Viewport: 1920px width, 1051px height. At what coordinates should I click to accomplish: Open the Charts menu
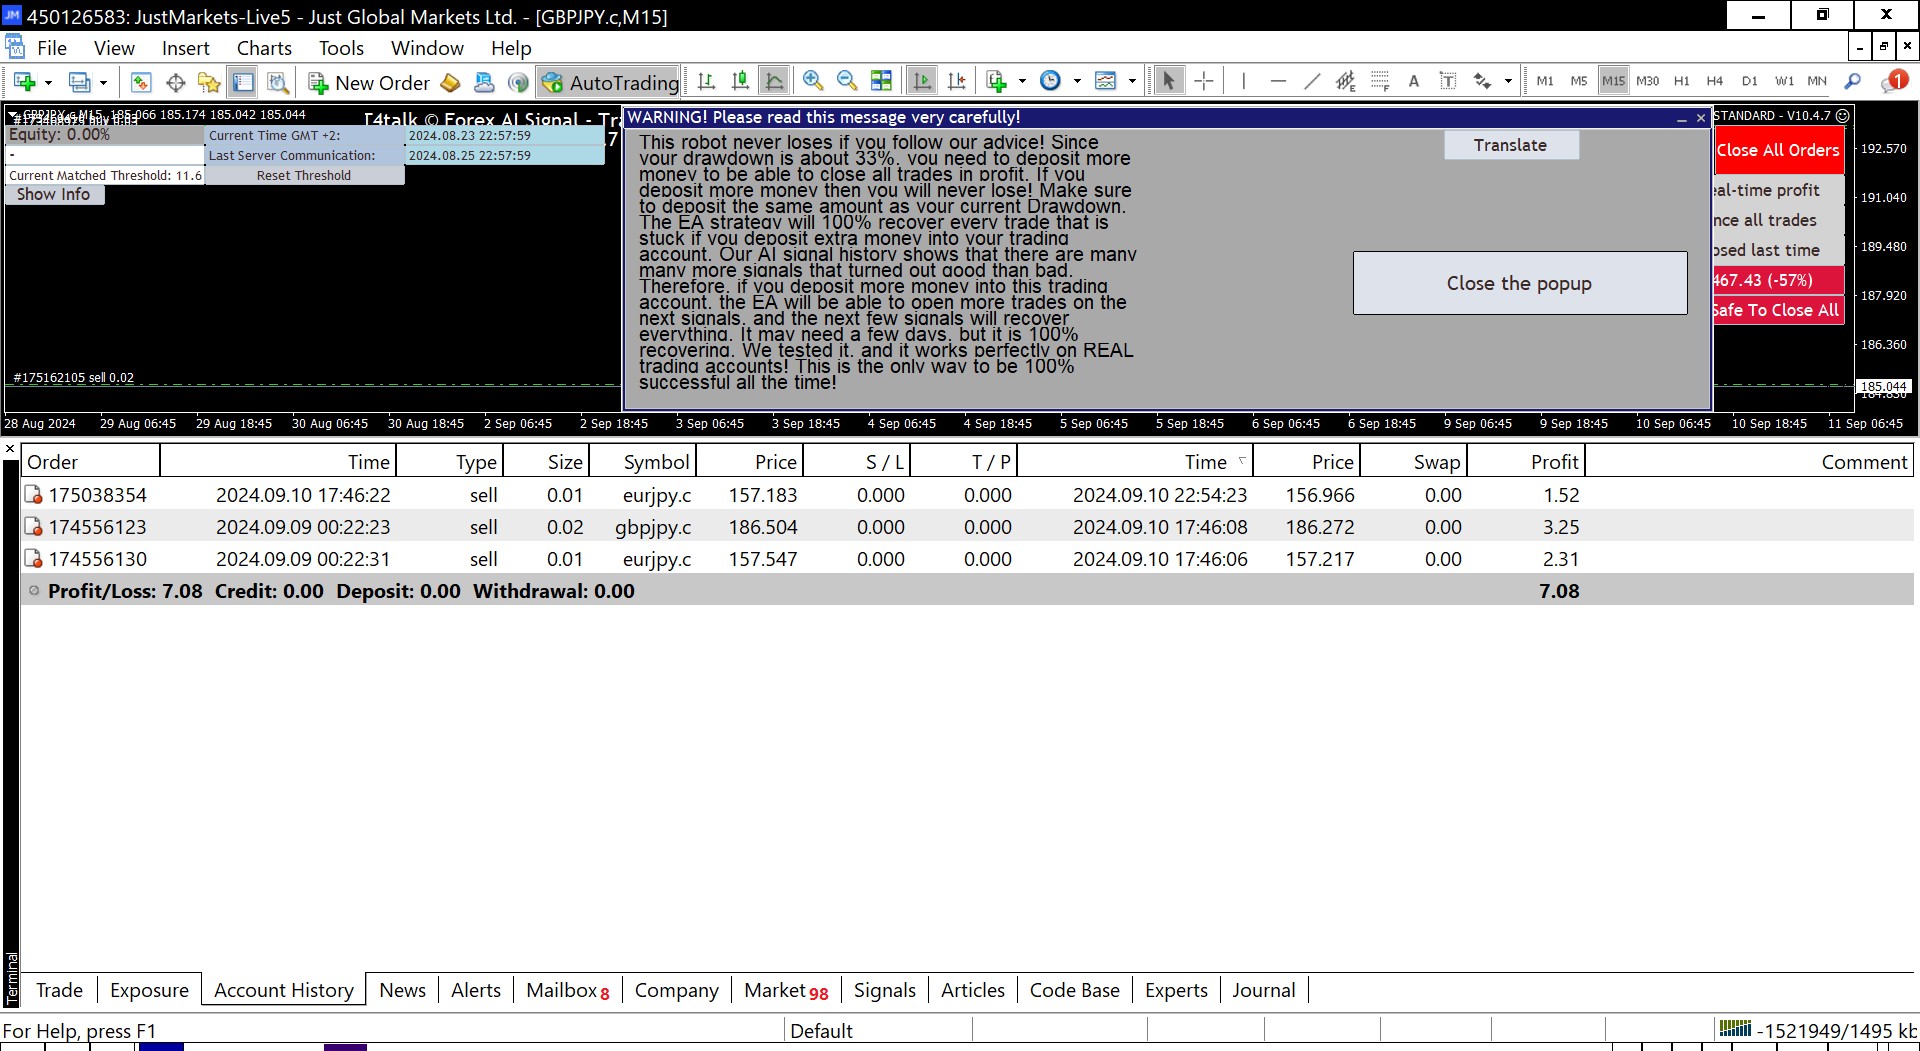pyautogui.click(x=264, y=48)
